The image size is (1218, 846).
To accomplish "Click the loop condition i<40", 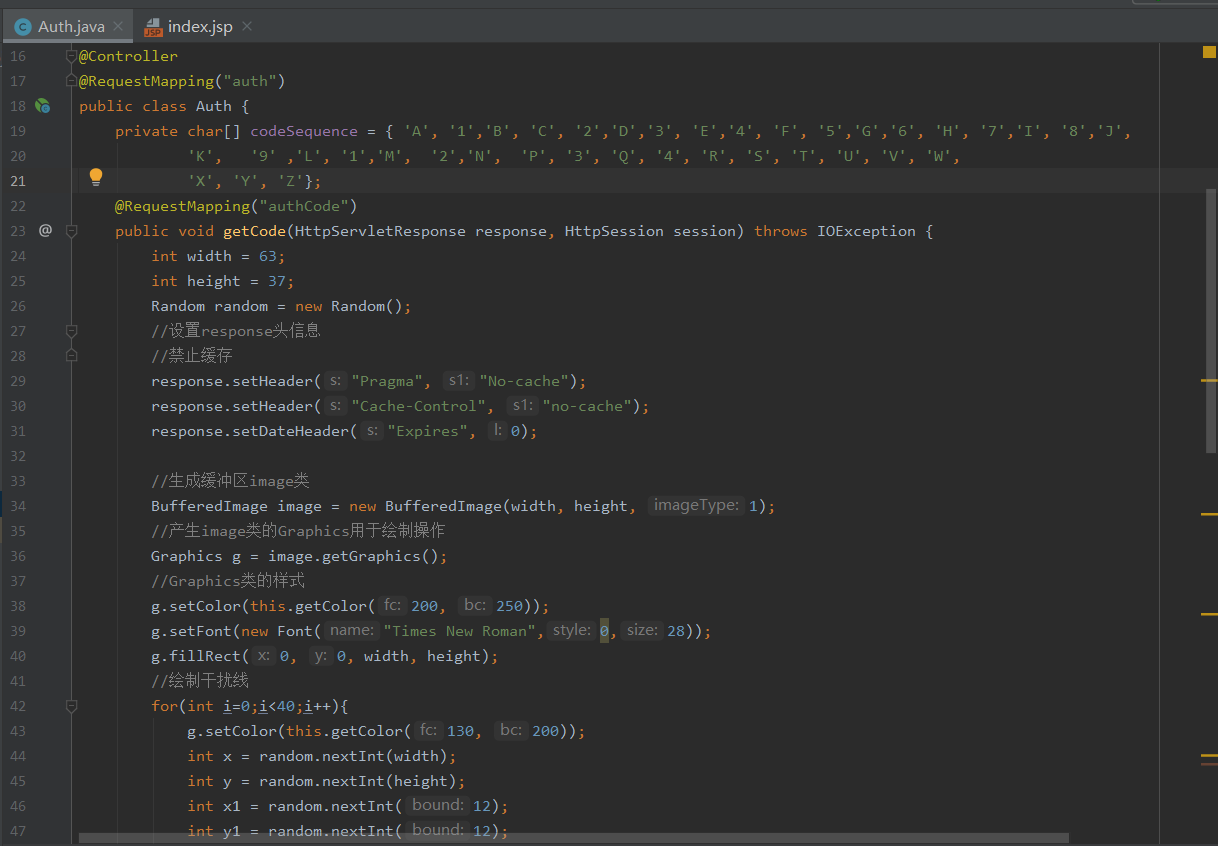I will click(277, 706).
